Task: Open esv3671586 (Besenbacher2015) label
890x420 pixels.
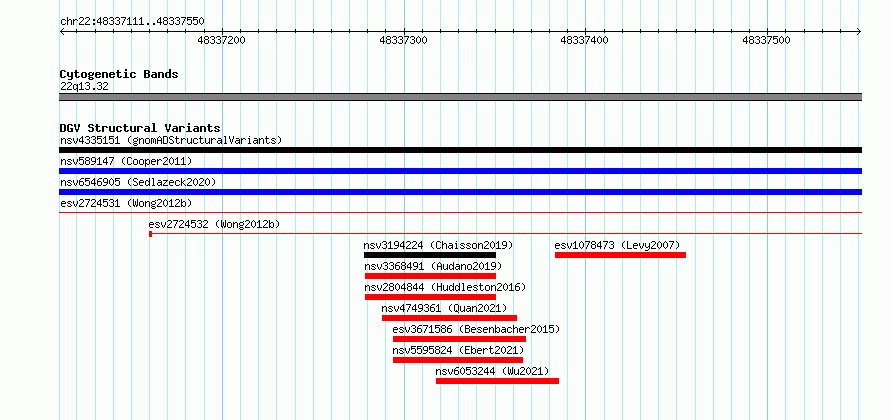Action: coord(476,329)
